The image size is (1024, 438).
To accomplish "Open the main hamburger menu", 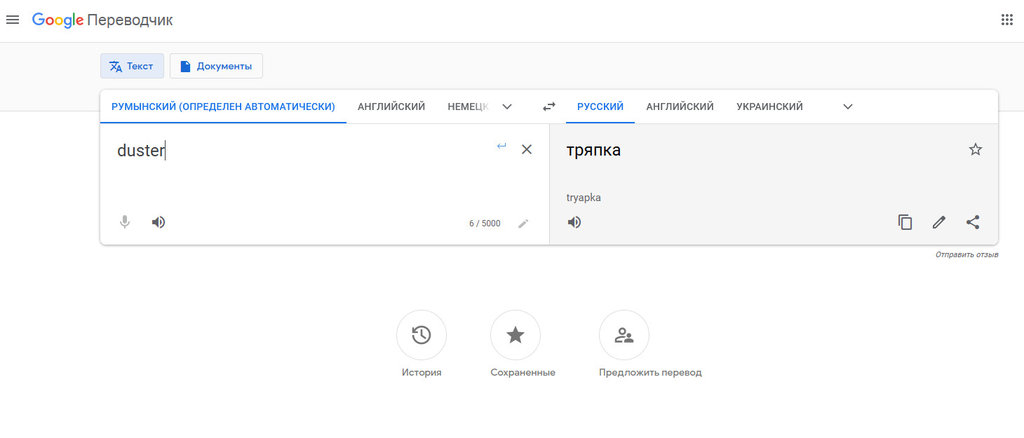I will (12, 20).
